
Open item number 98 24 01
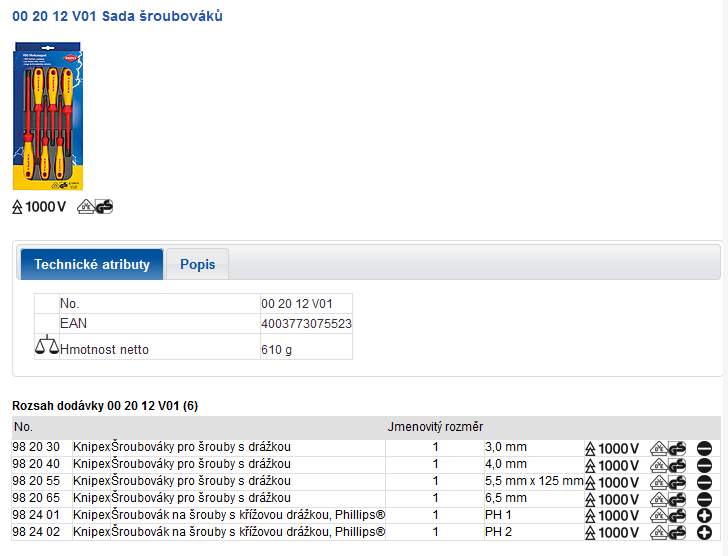(x=36, y=515)
